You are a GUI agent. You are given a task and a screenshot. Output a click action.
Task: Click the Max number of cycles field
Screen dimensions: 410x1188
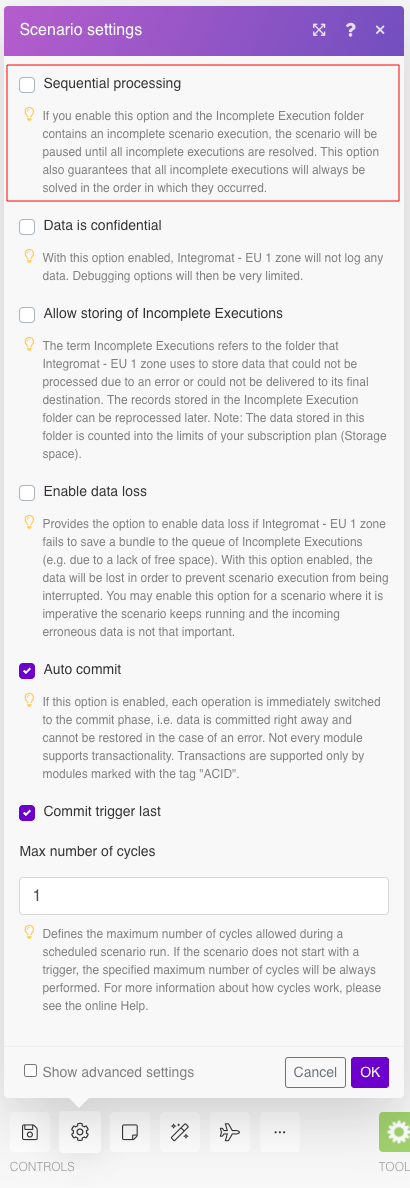(x=204, y=896)
